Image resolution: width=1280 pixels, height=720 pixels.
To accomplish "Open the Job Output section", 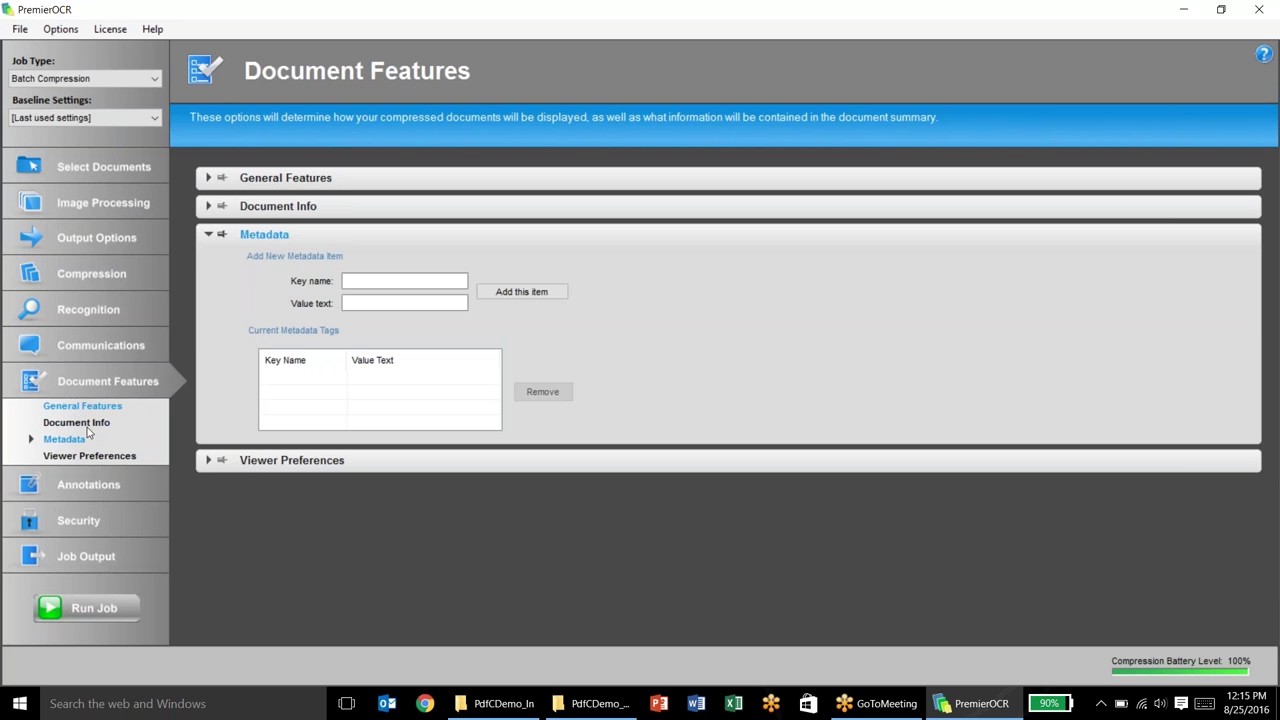I will click(x=85, y=556).
